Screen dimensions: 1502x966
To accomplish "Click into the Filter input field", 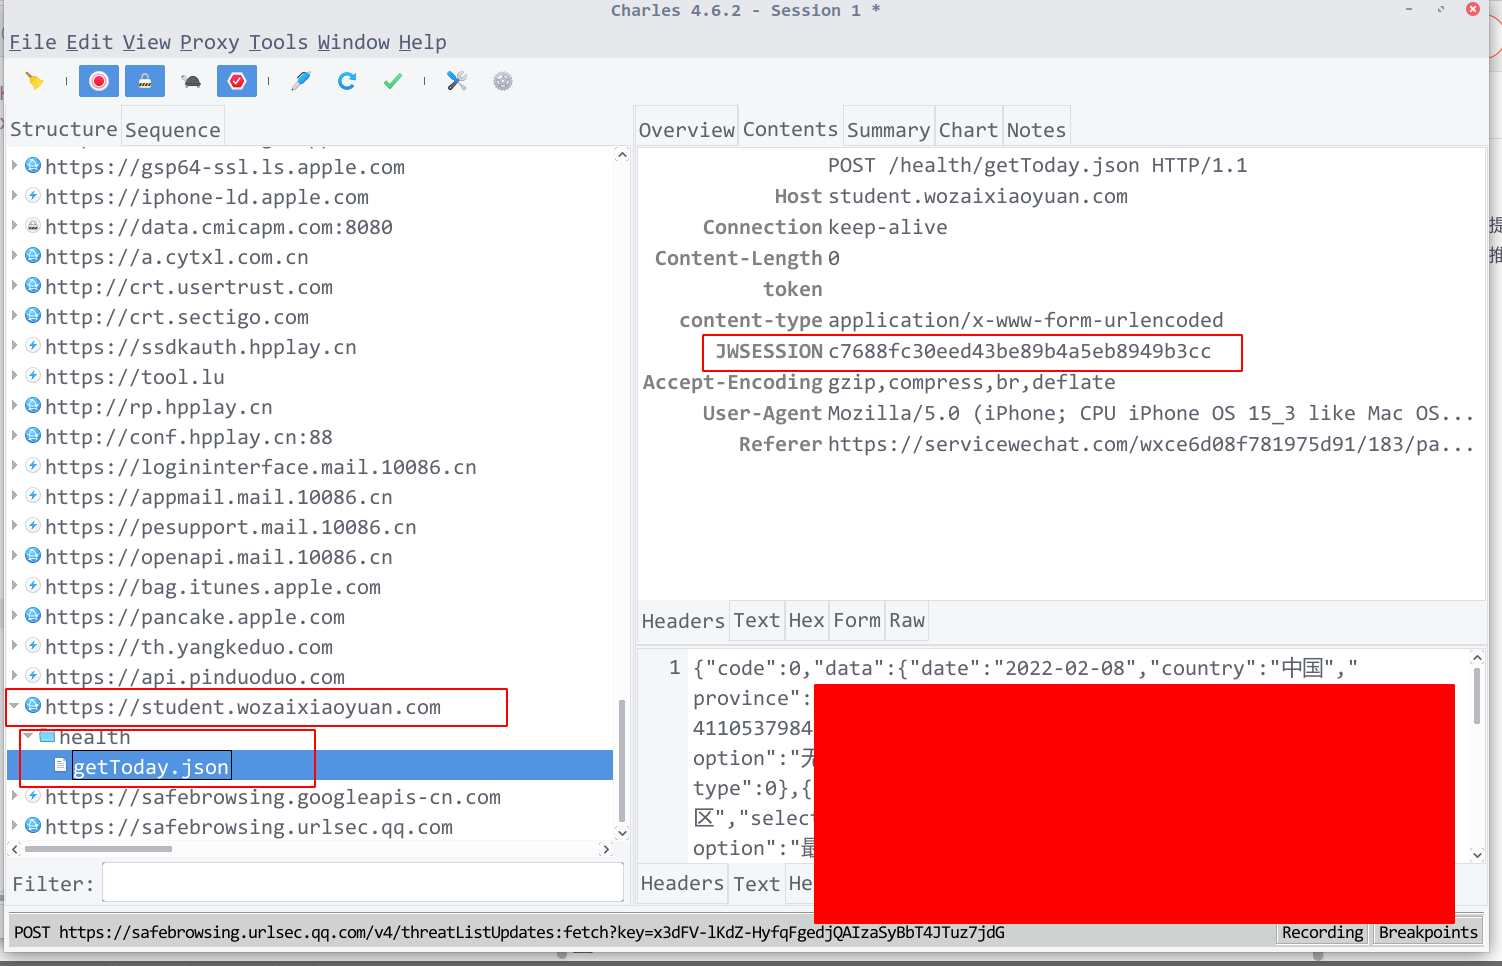I will tap(363, 883).
